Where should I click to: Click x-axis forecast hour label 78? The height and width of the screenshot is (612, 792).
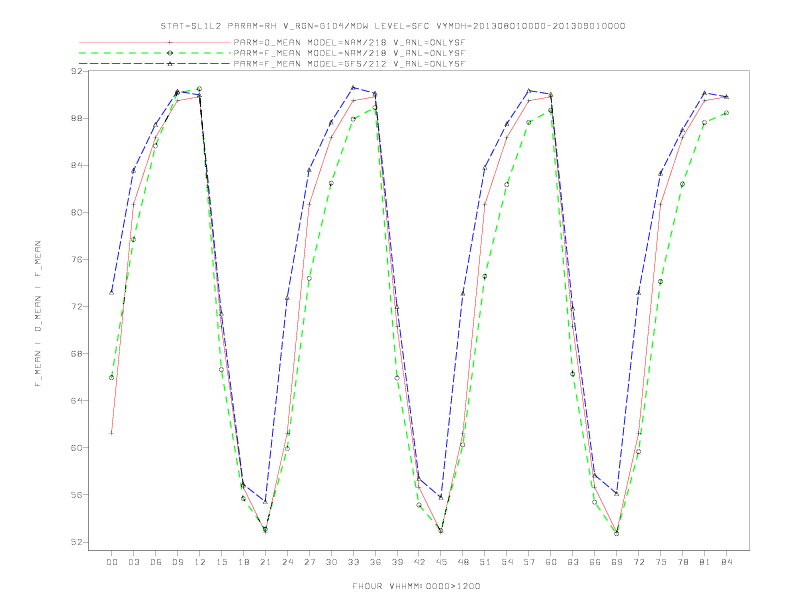(x=682, y=562)
